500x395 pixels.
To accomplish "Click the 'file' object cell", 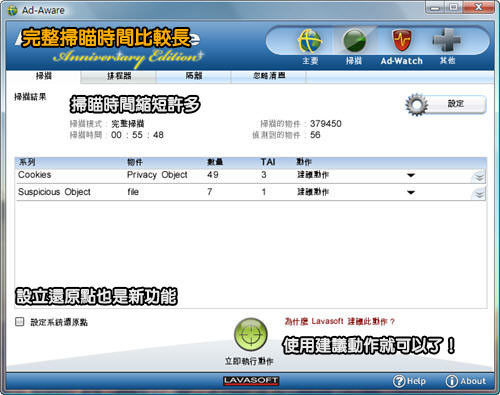I will (x=133, y=192).
